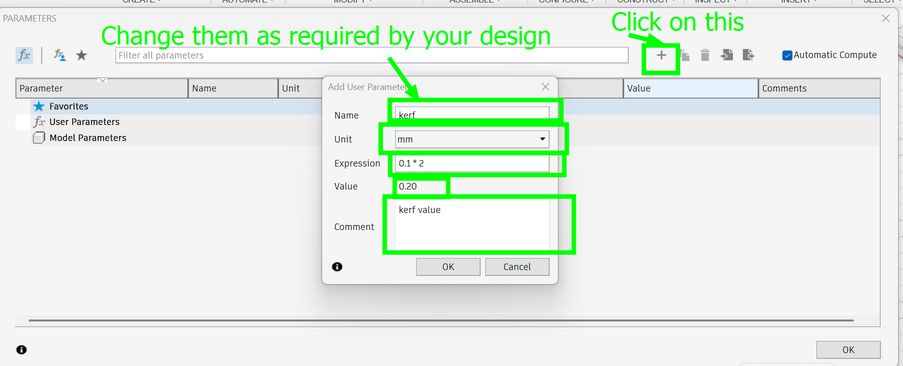Show all parameters with the fx filter icon
The height and width of the screenshot is (366, 903).
click(x=24, y=55)
